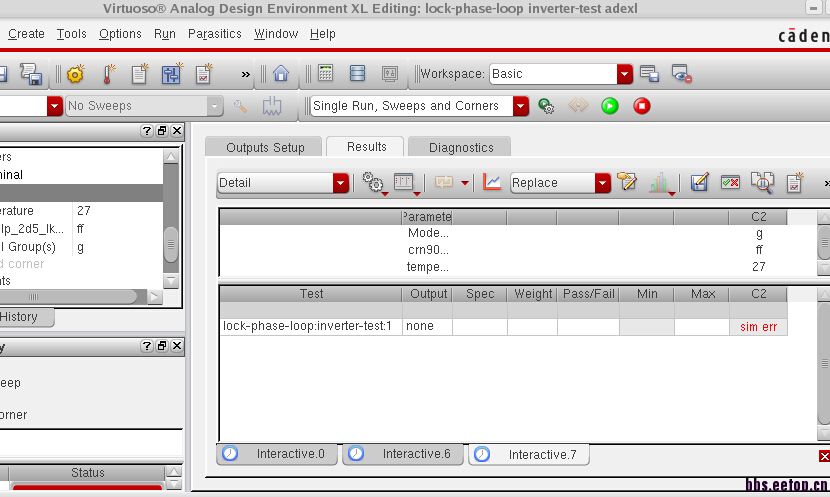
Task: Click the document-with-star toolbar icon
Action: 140,74
